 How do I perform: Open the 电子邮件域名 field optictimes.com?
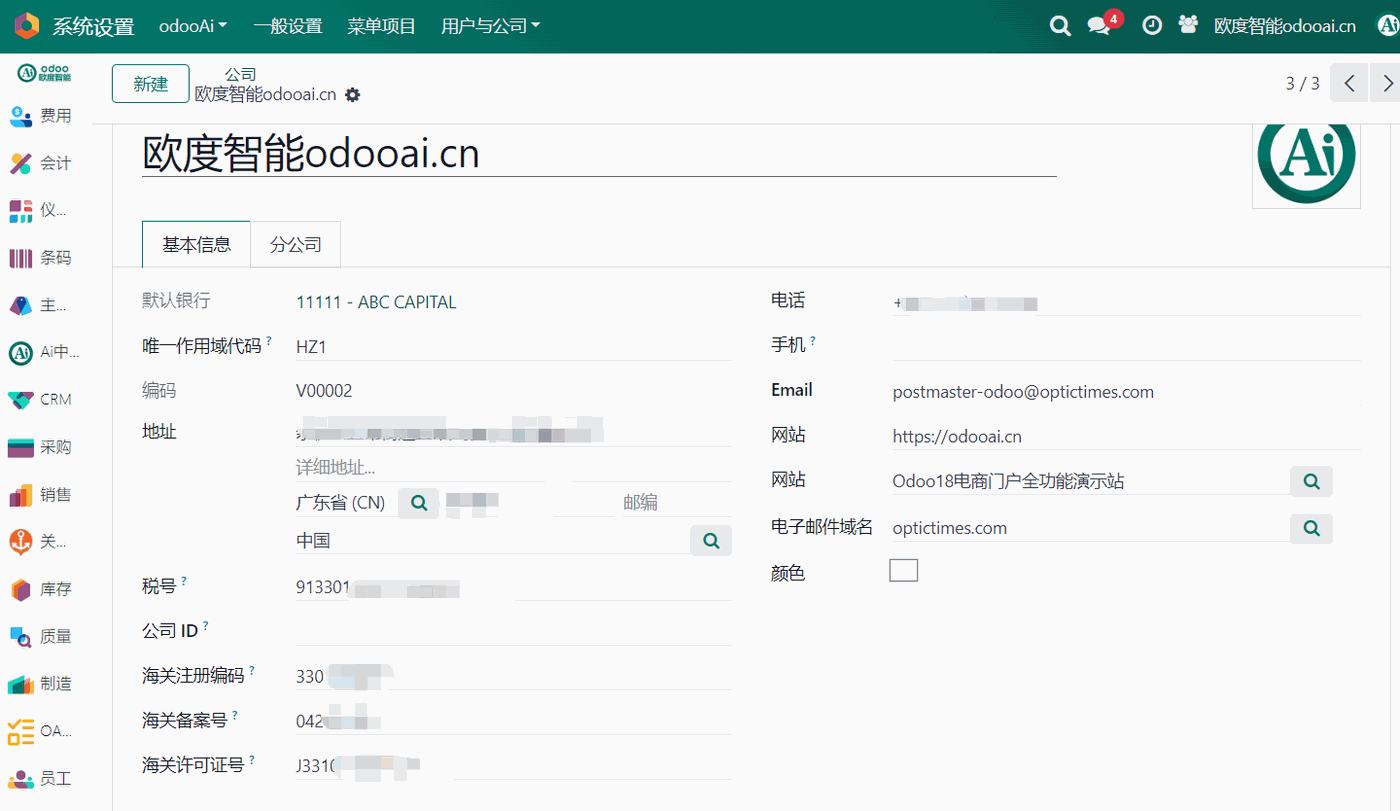click(x=1090, y=528)
